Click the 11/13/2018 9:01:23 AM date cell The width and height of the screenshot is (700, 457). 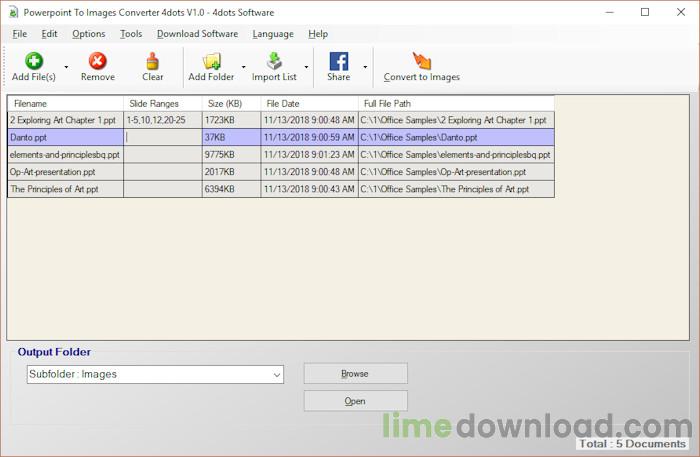coord(309,154)
